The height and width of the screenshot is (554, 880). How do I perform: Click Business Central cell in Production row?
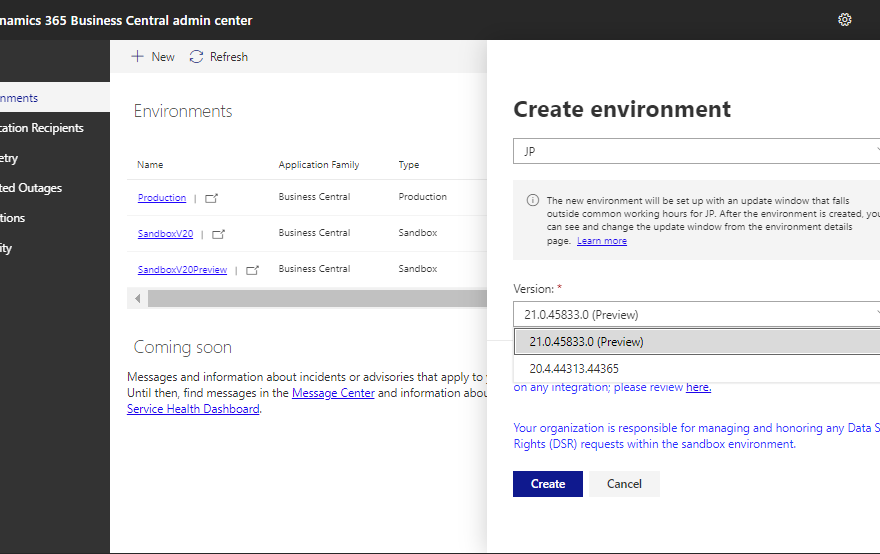[314, 196]
